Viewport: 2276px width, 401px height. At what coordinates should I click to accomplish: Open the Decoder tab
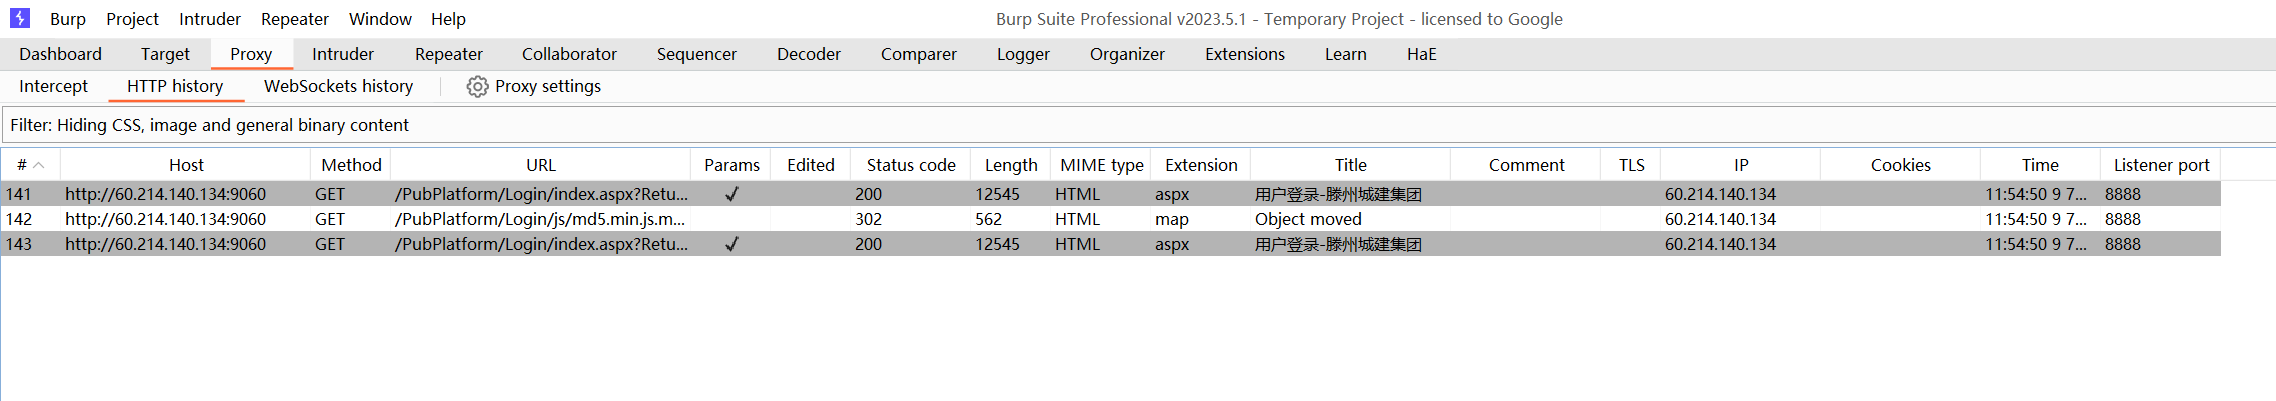tap(809, 54)
